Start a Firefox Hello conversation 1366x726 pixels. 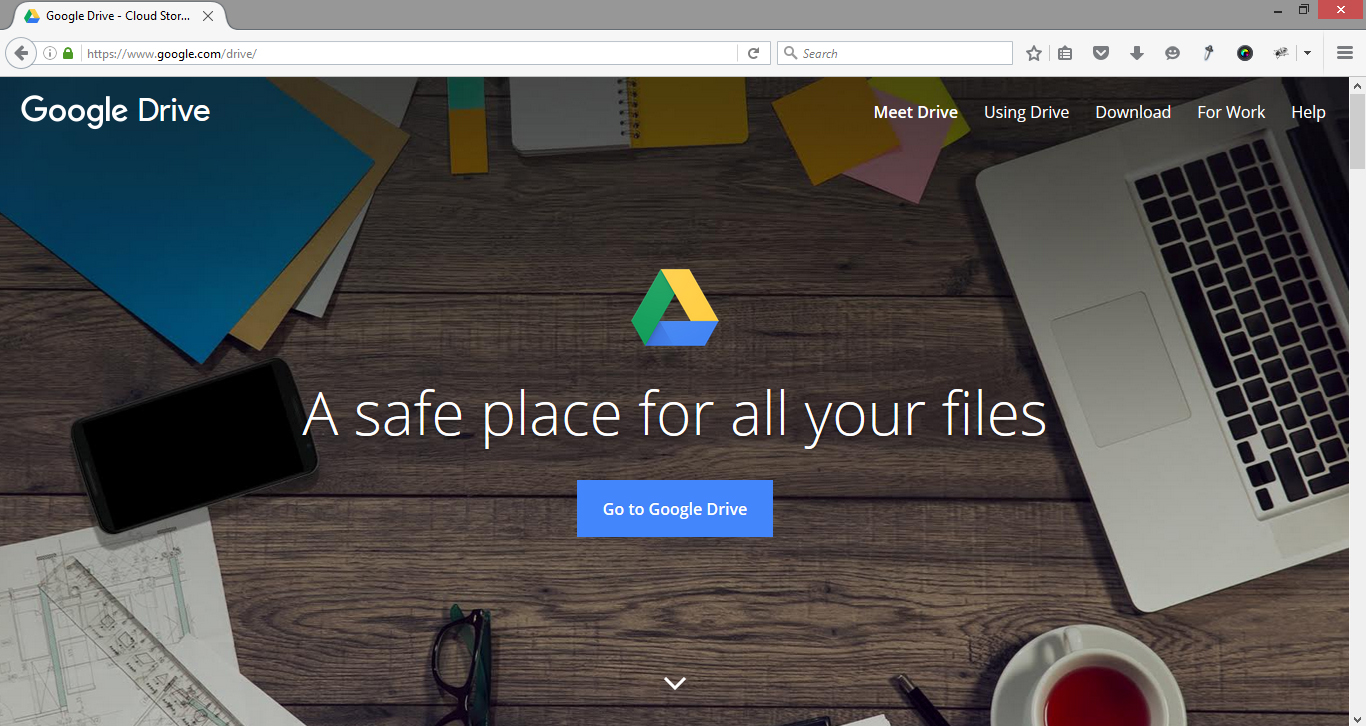[1172, 52]
